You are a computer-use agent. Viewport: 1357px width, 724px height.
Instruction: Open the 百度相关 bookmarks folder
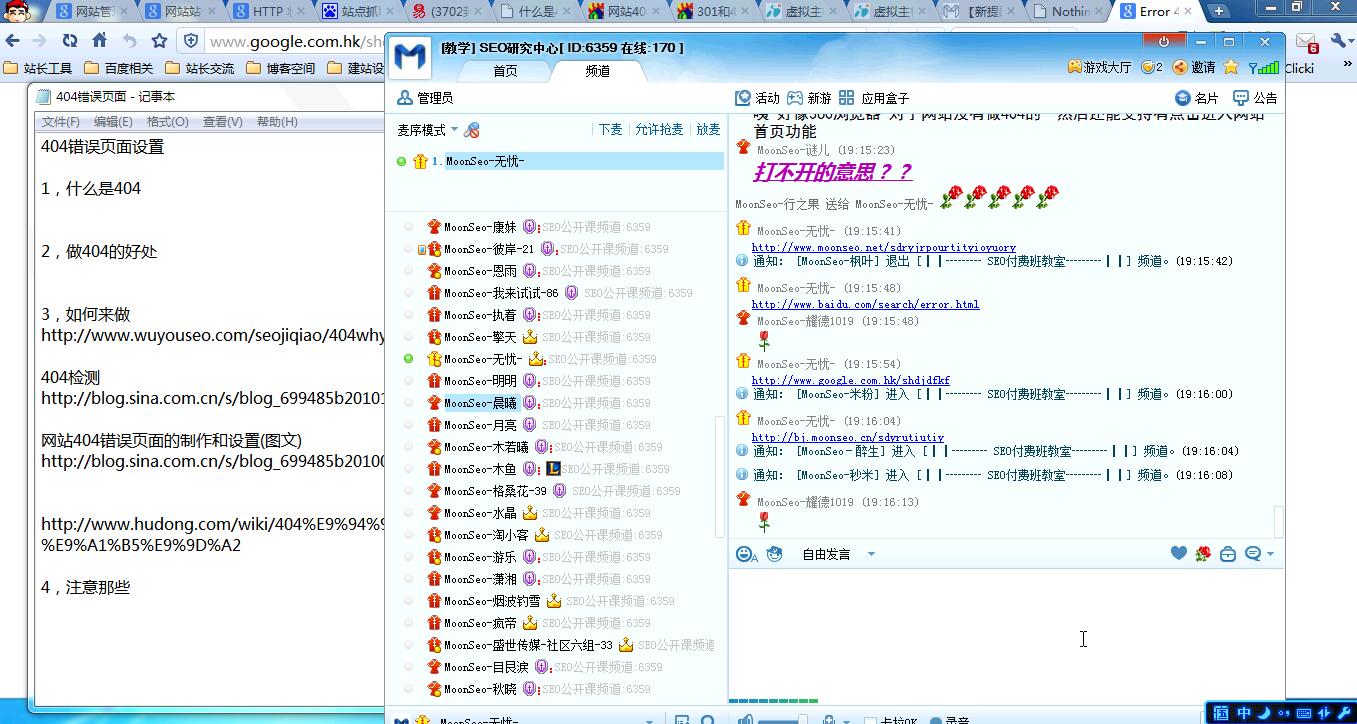tap(118, 68)
